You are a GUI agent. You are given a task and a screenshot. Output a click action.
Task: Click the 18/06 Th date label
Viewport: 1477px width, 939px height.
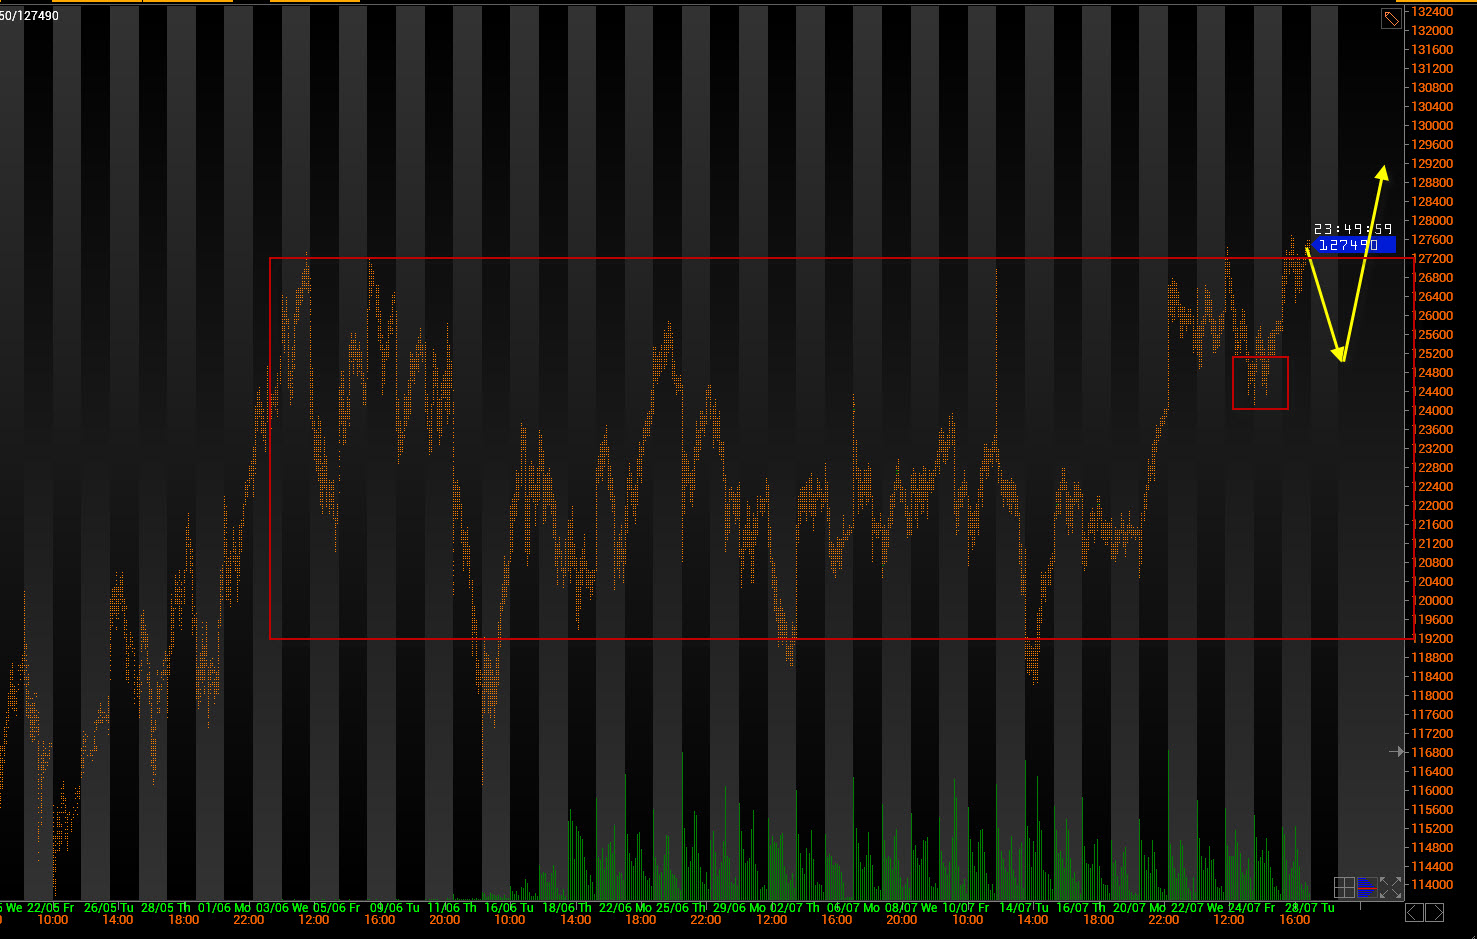(567, 908)
